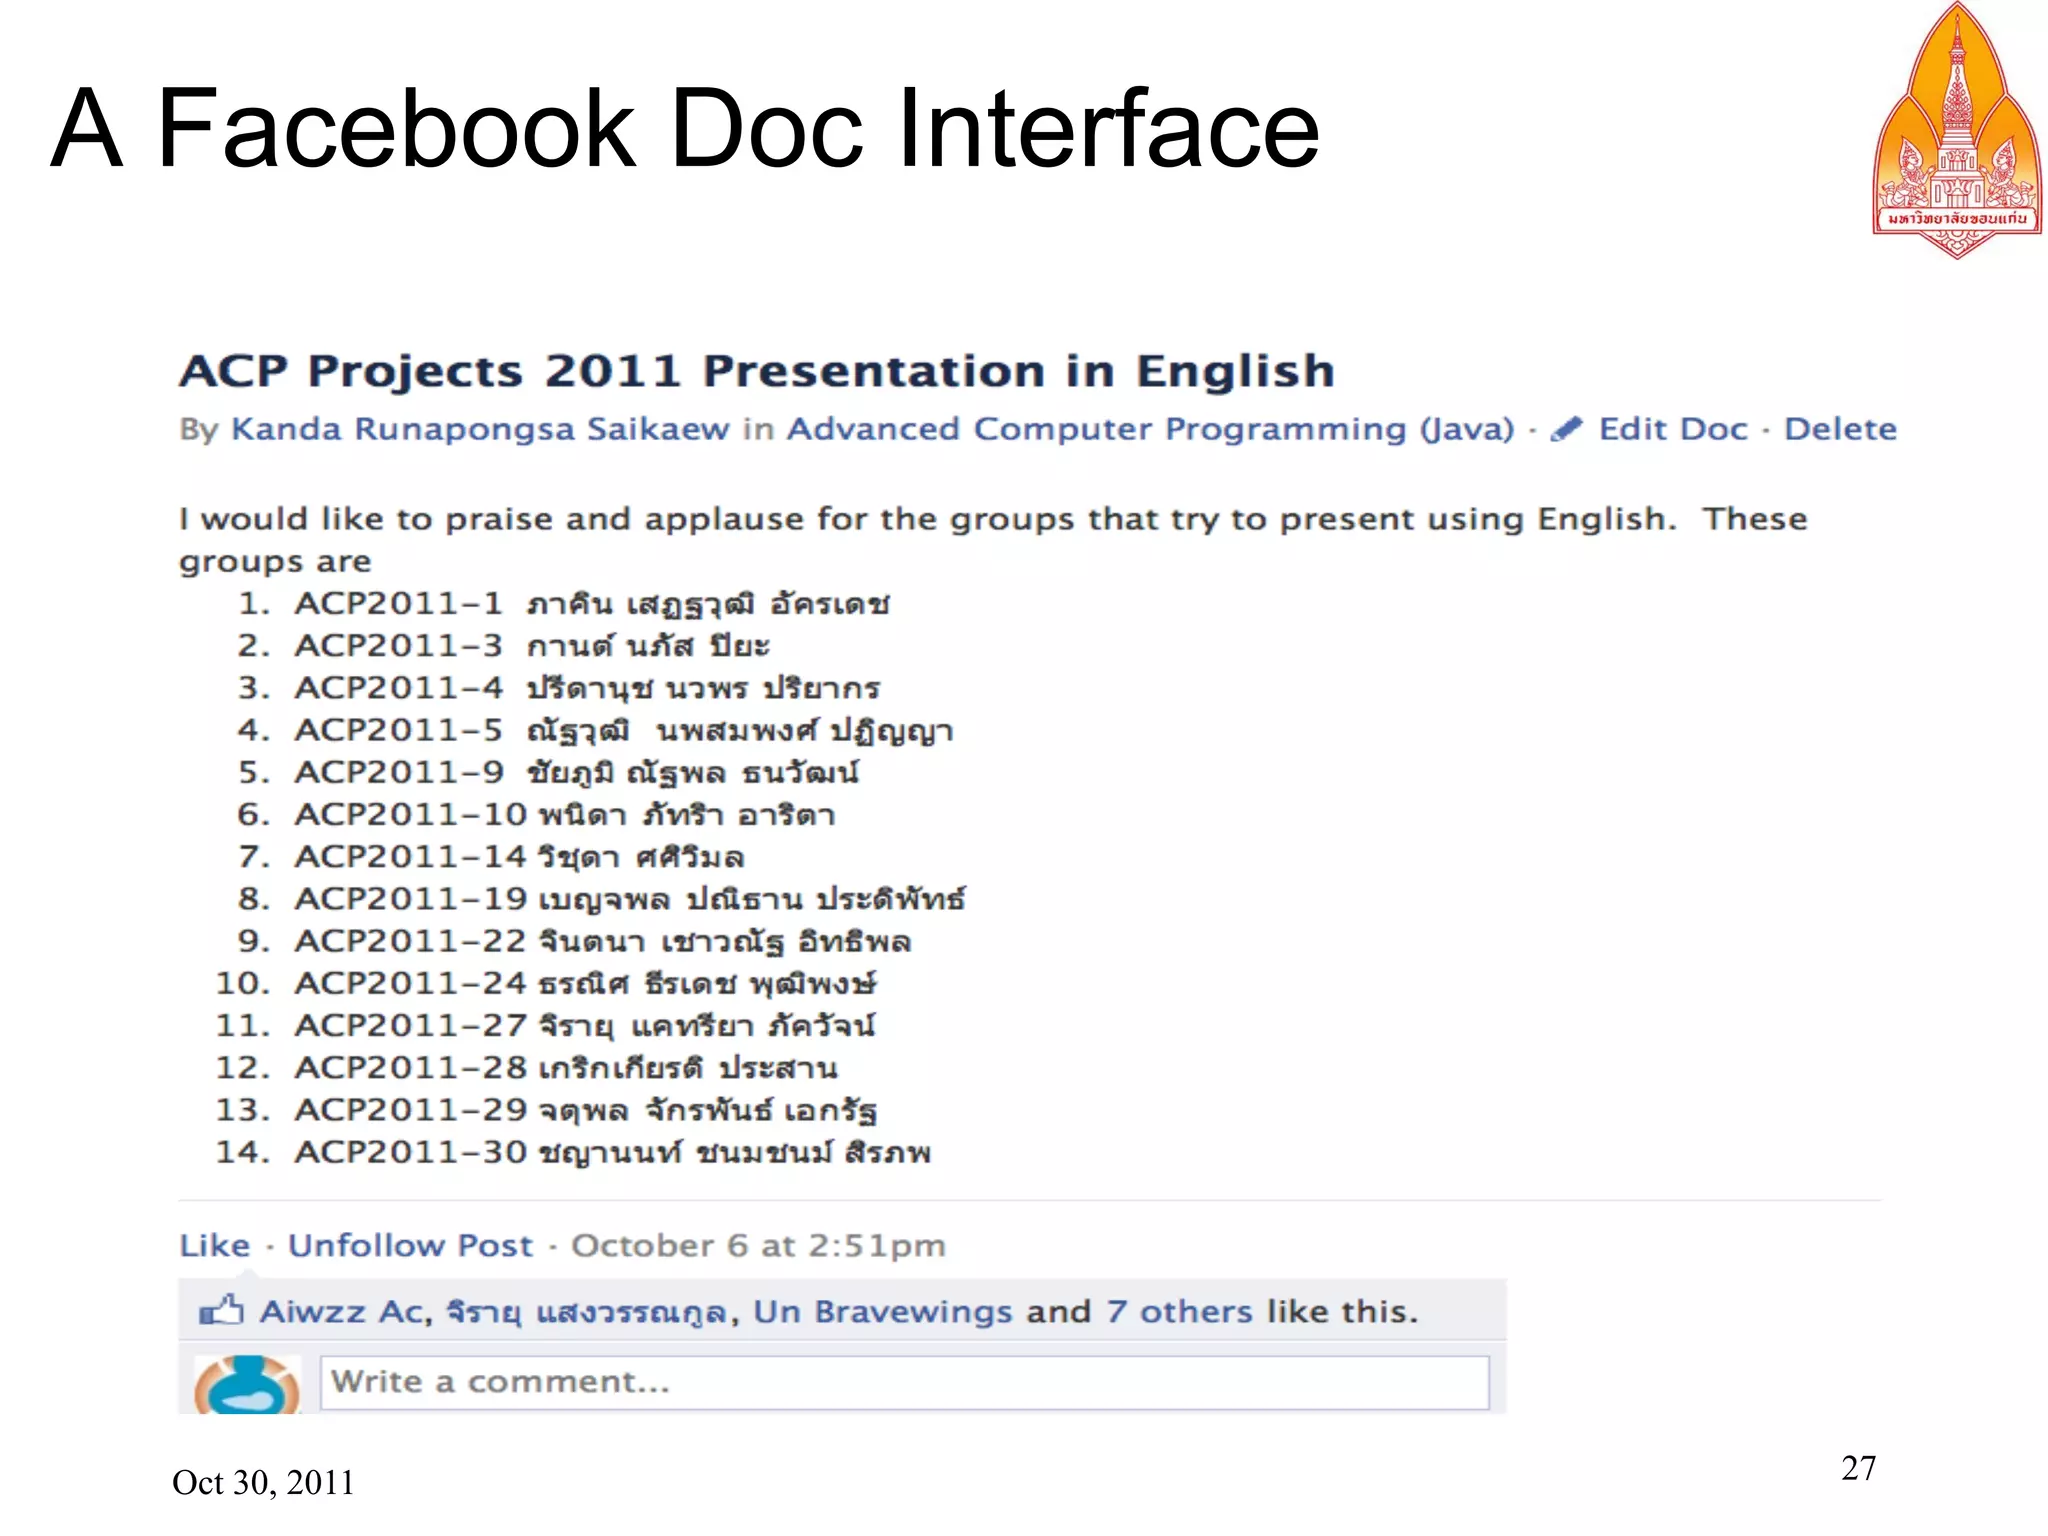The image size is (2048, 1536).
Task: Click the list row ACP2011-10
Action: [x=536, y=815]
